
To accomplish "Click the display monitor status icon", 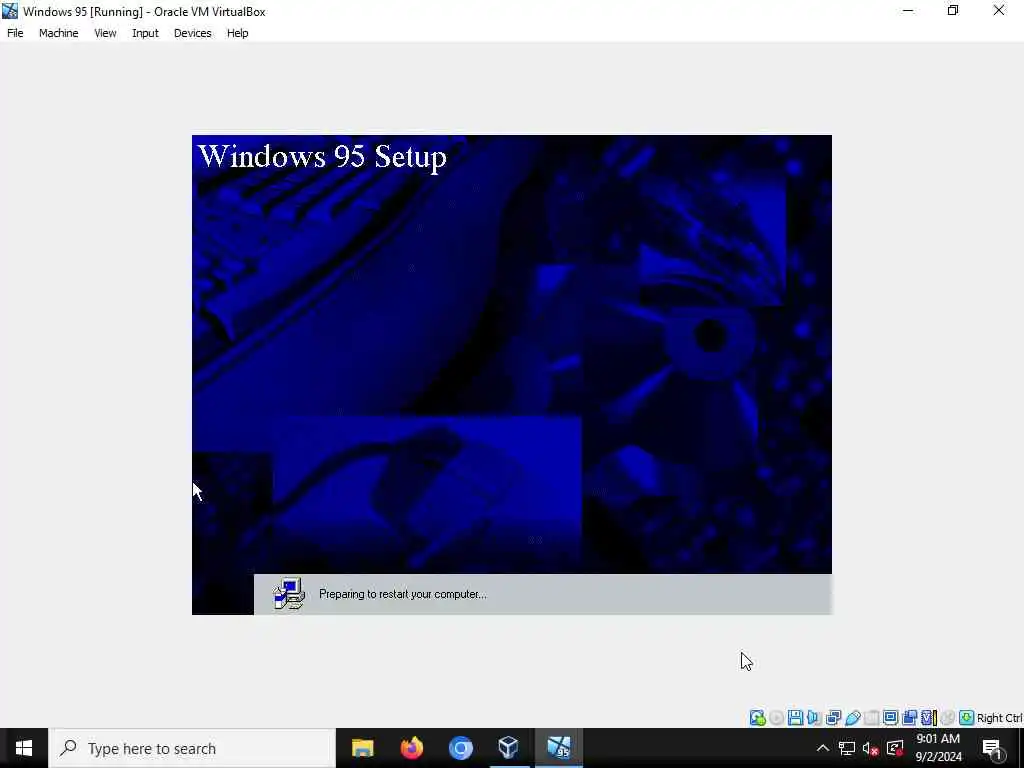I will tap(891, 718).
